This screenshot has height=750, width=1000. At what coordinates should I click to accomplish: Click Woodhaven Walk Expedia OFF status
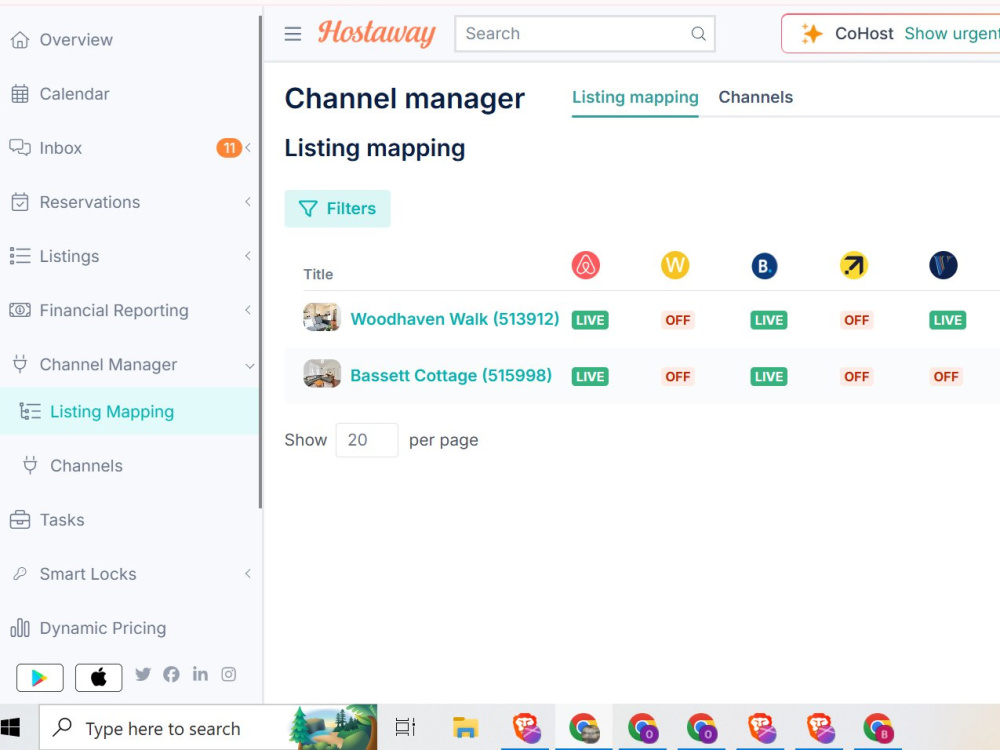(x=857, y=320)
